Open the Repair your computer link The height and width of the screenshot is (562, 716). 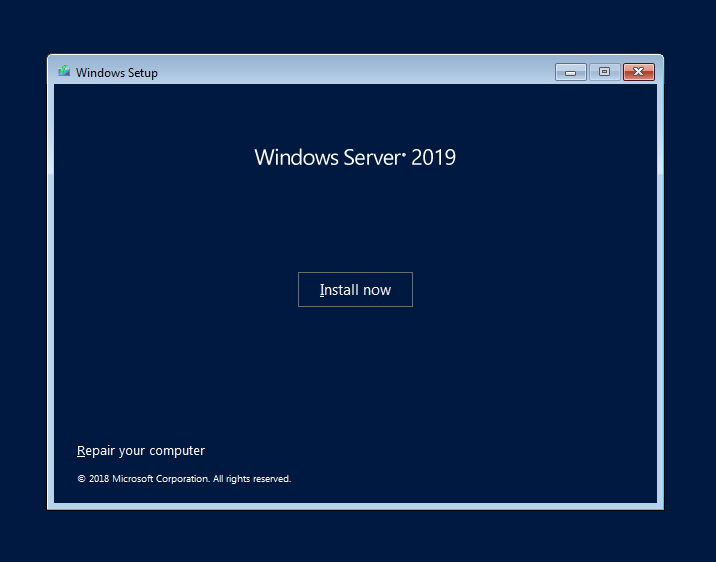(x=141, y=451)
